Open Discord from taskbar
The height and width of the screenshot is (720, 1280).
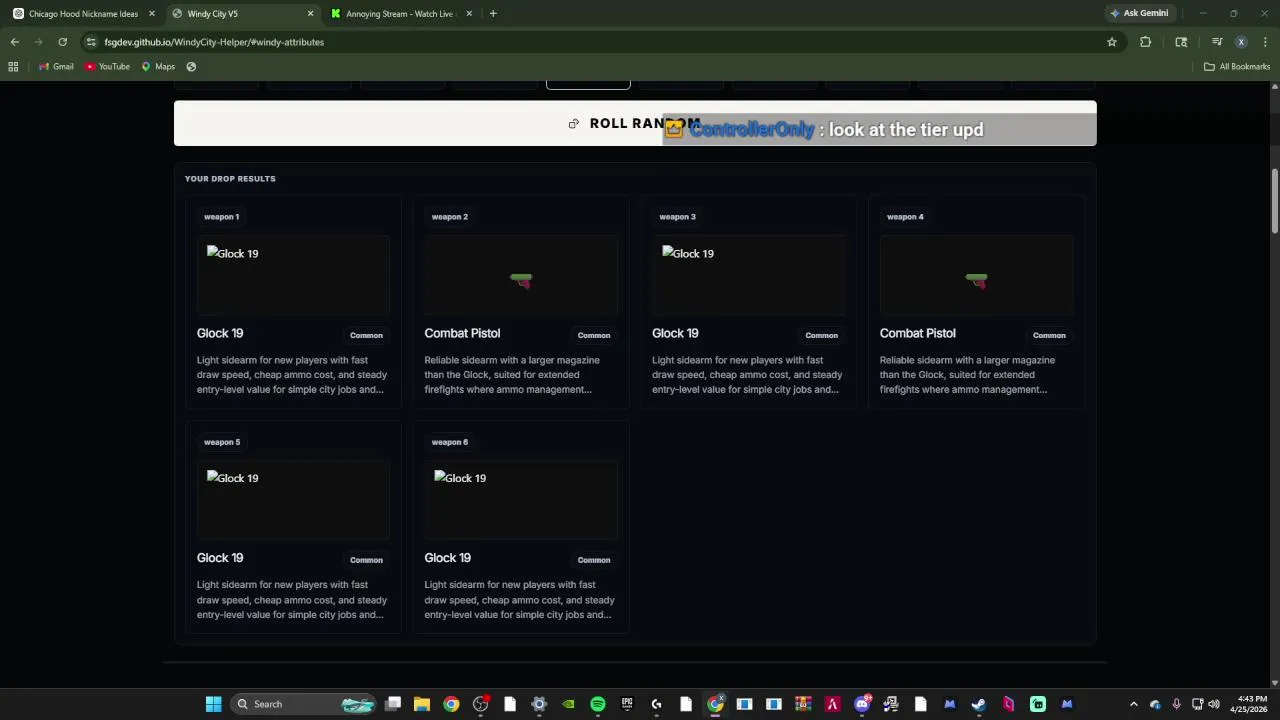[x=862, y=704]
